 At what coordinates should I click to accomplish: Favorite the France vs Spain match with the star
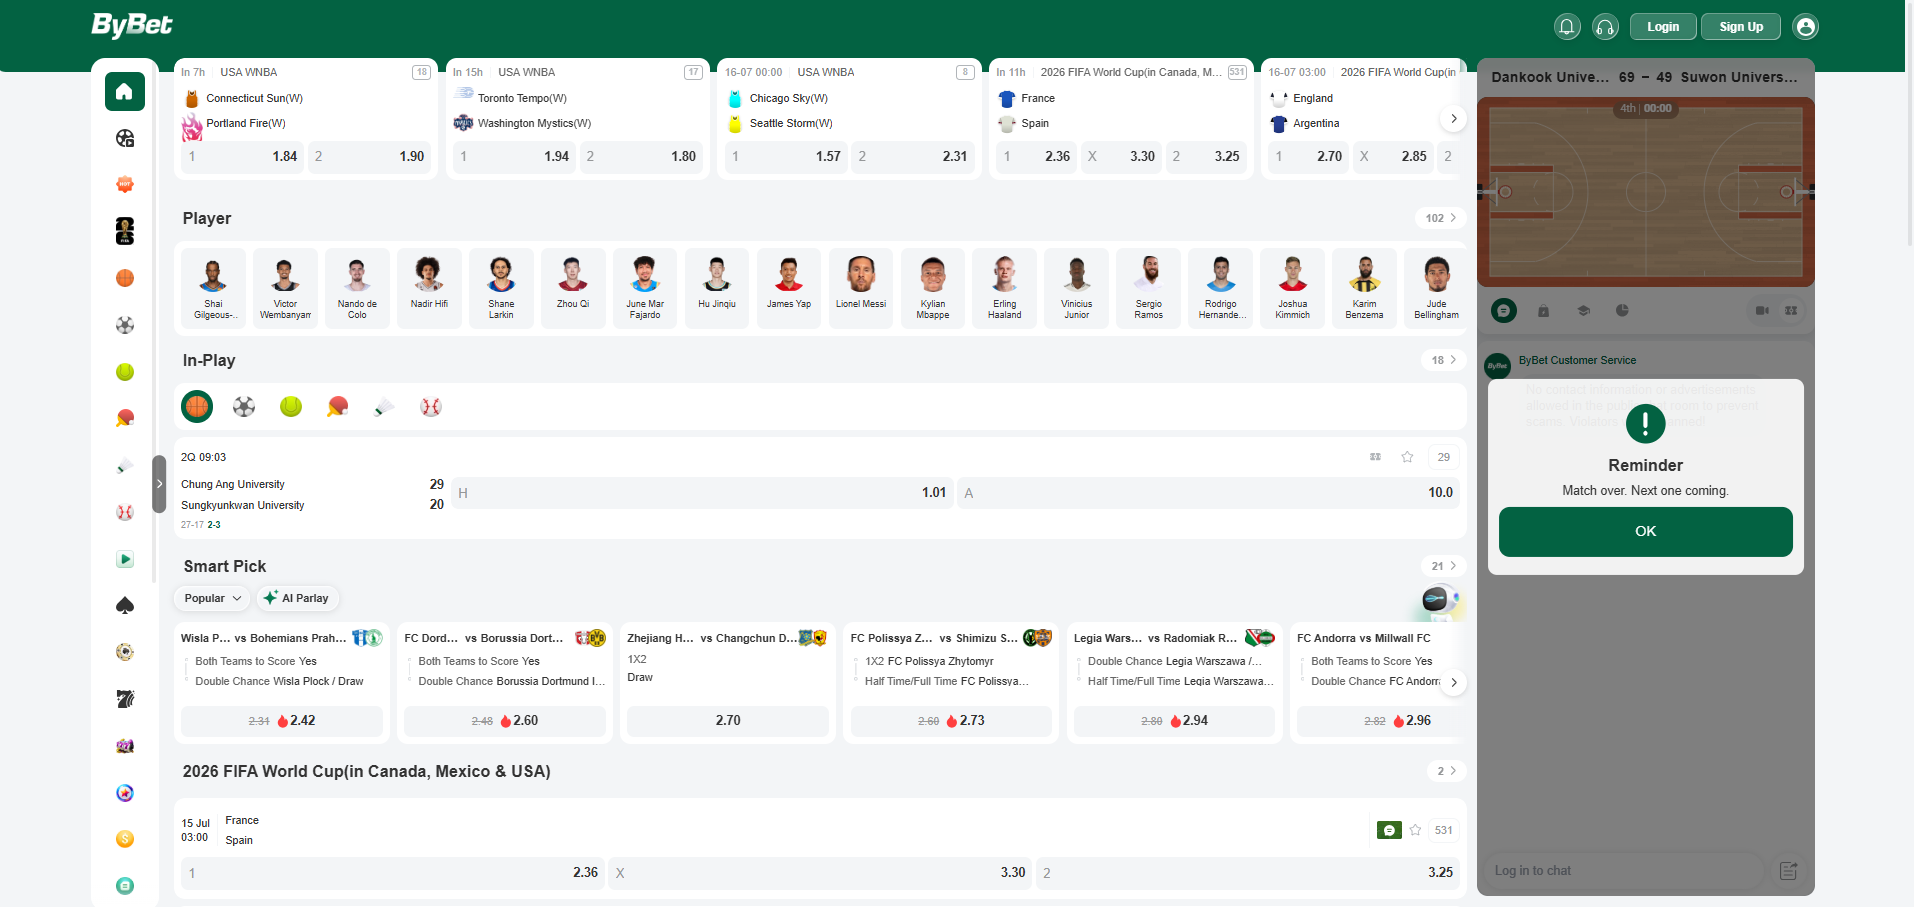tap(1415, 830)
